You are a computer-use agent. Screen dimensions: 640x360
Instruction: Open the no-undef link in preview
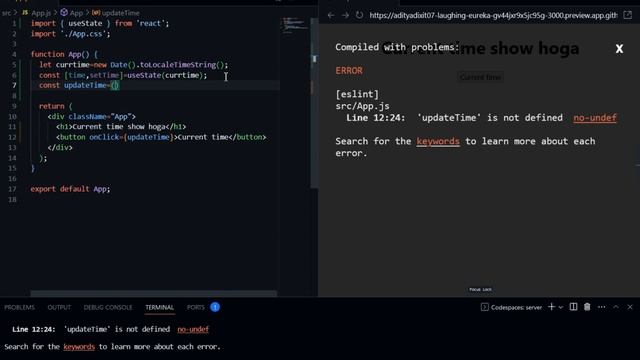tap(595, 118)
